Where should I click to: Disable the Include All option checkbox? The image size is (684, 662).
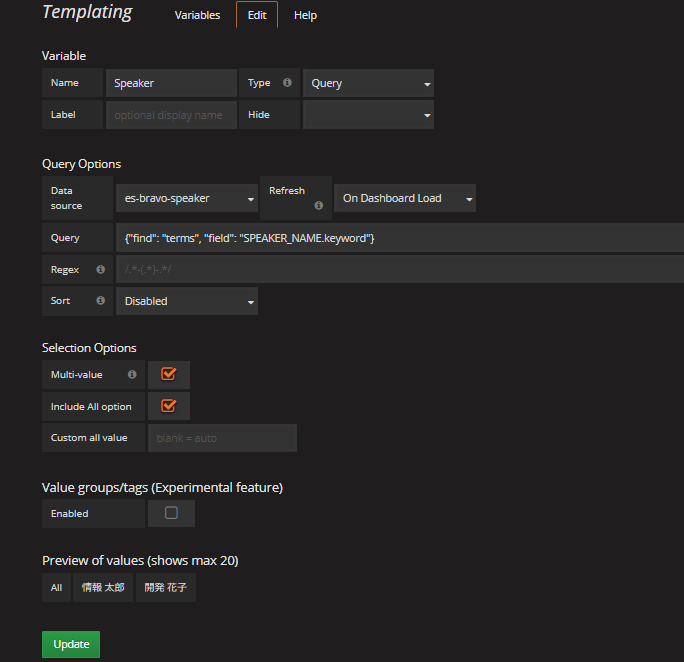[169, 406]
